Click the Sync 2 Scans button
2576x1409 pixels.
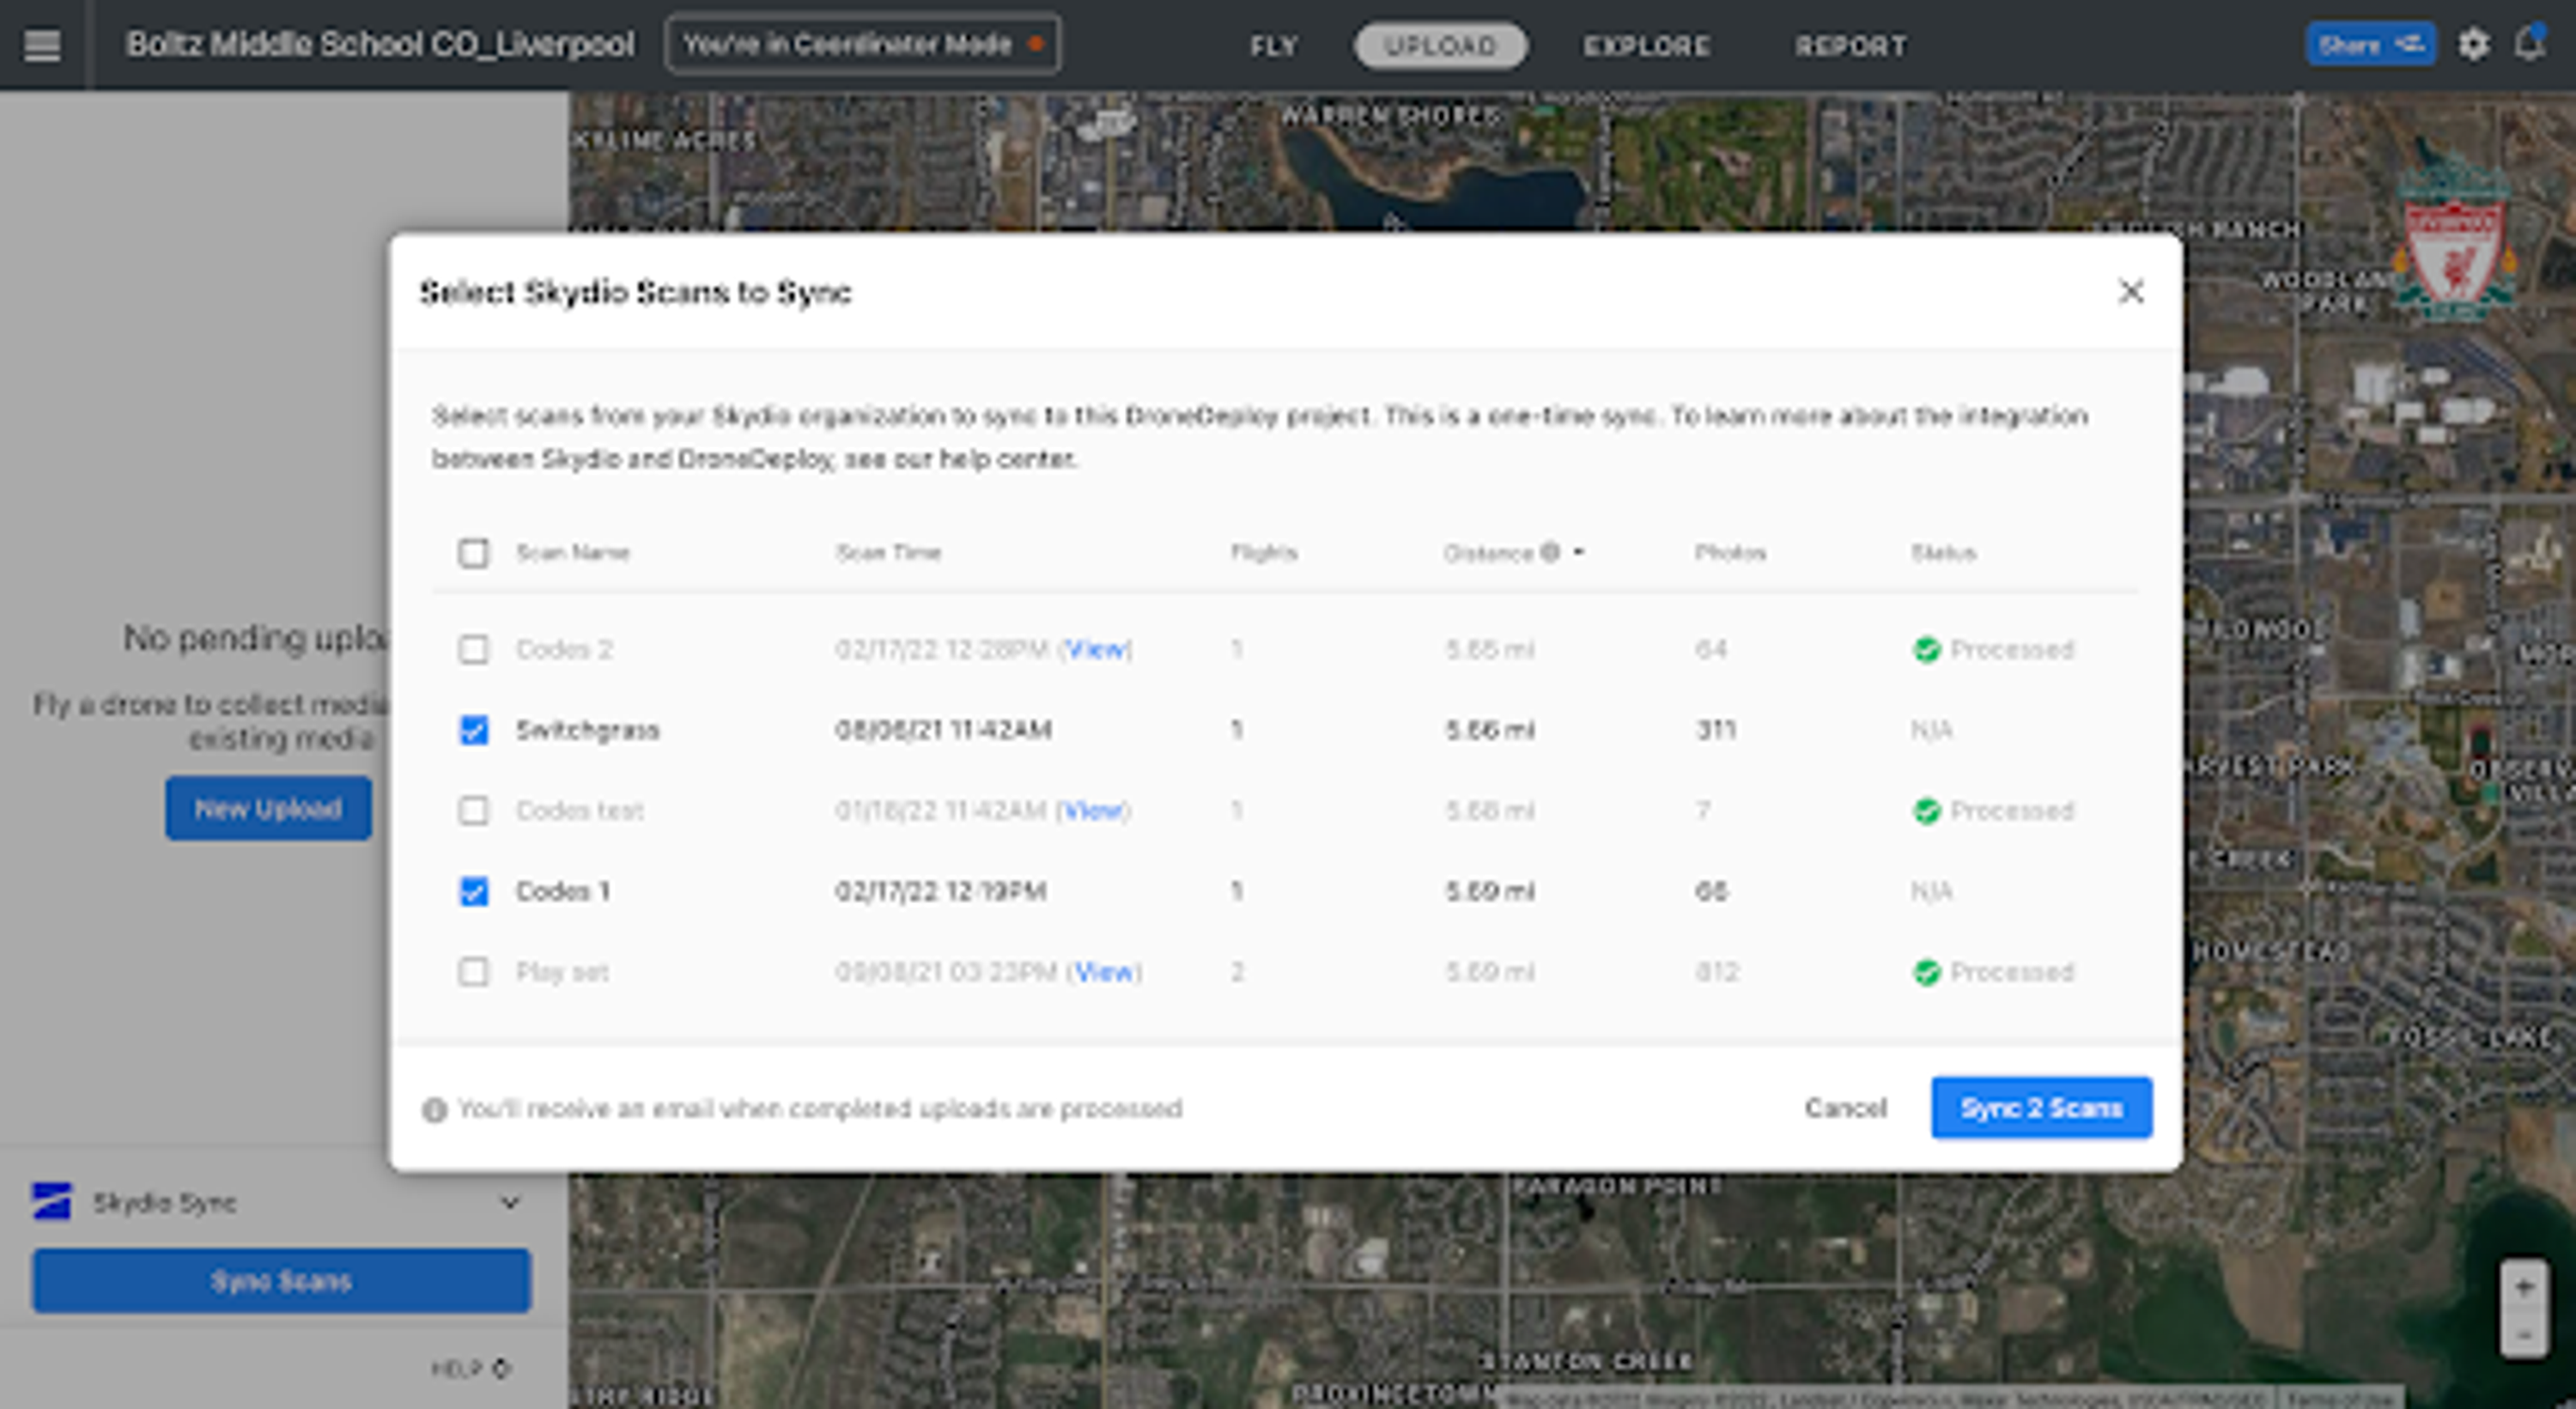(x=2041, y=1107)
